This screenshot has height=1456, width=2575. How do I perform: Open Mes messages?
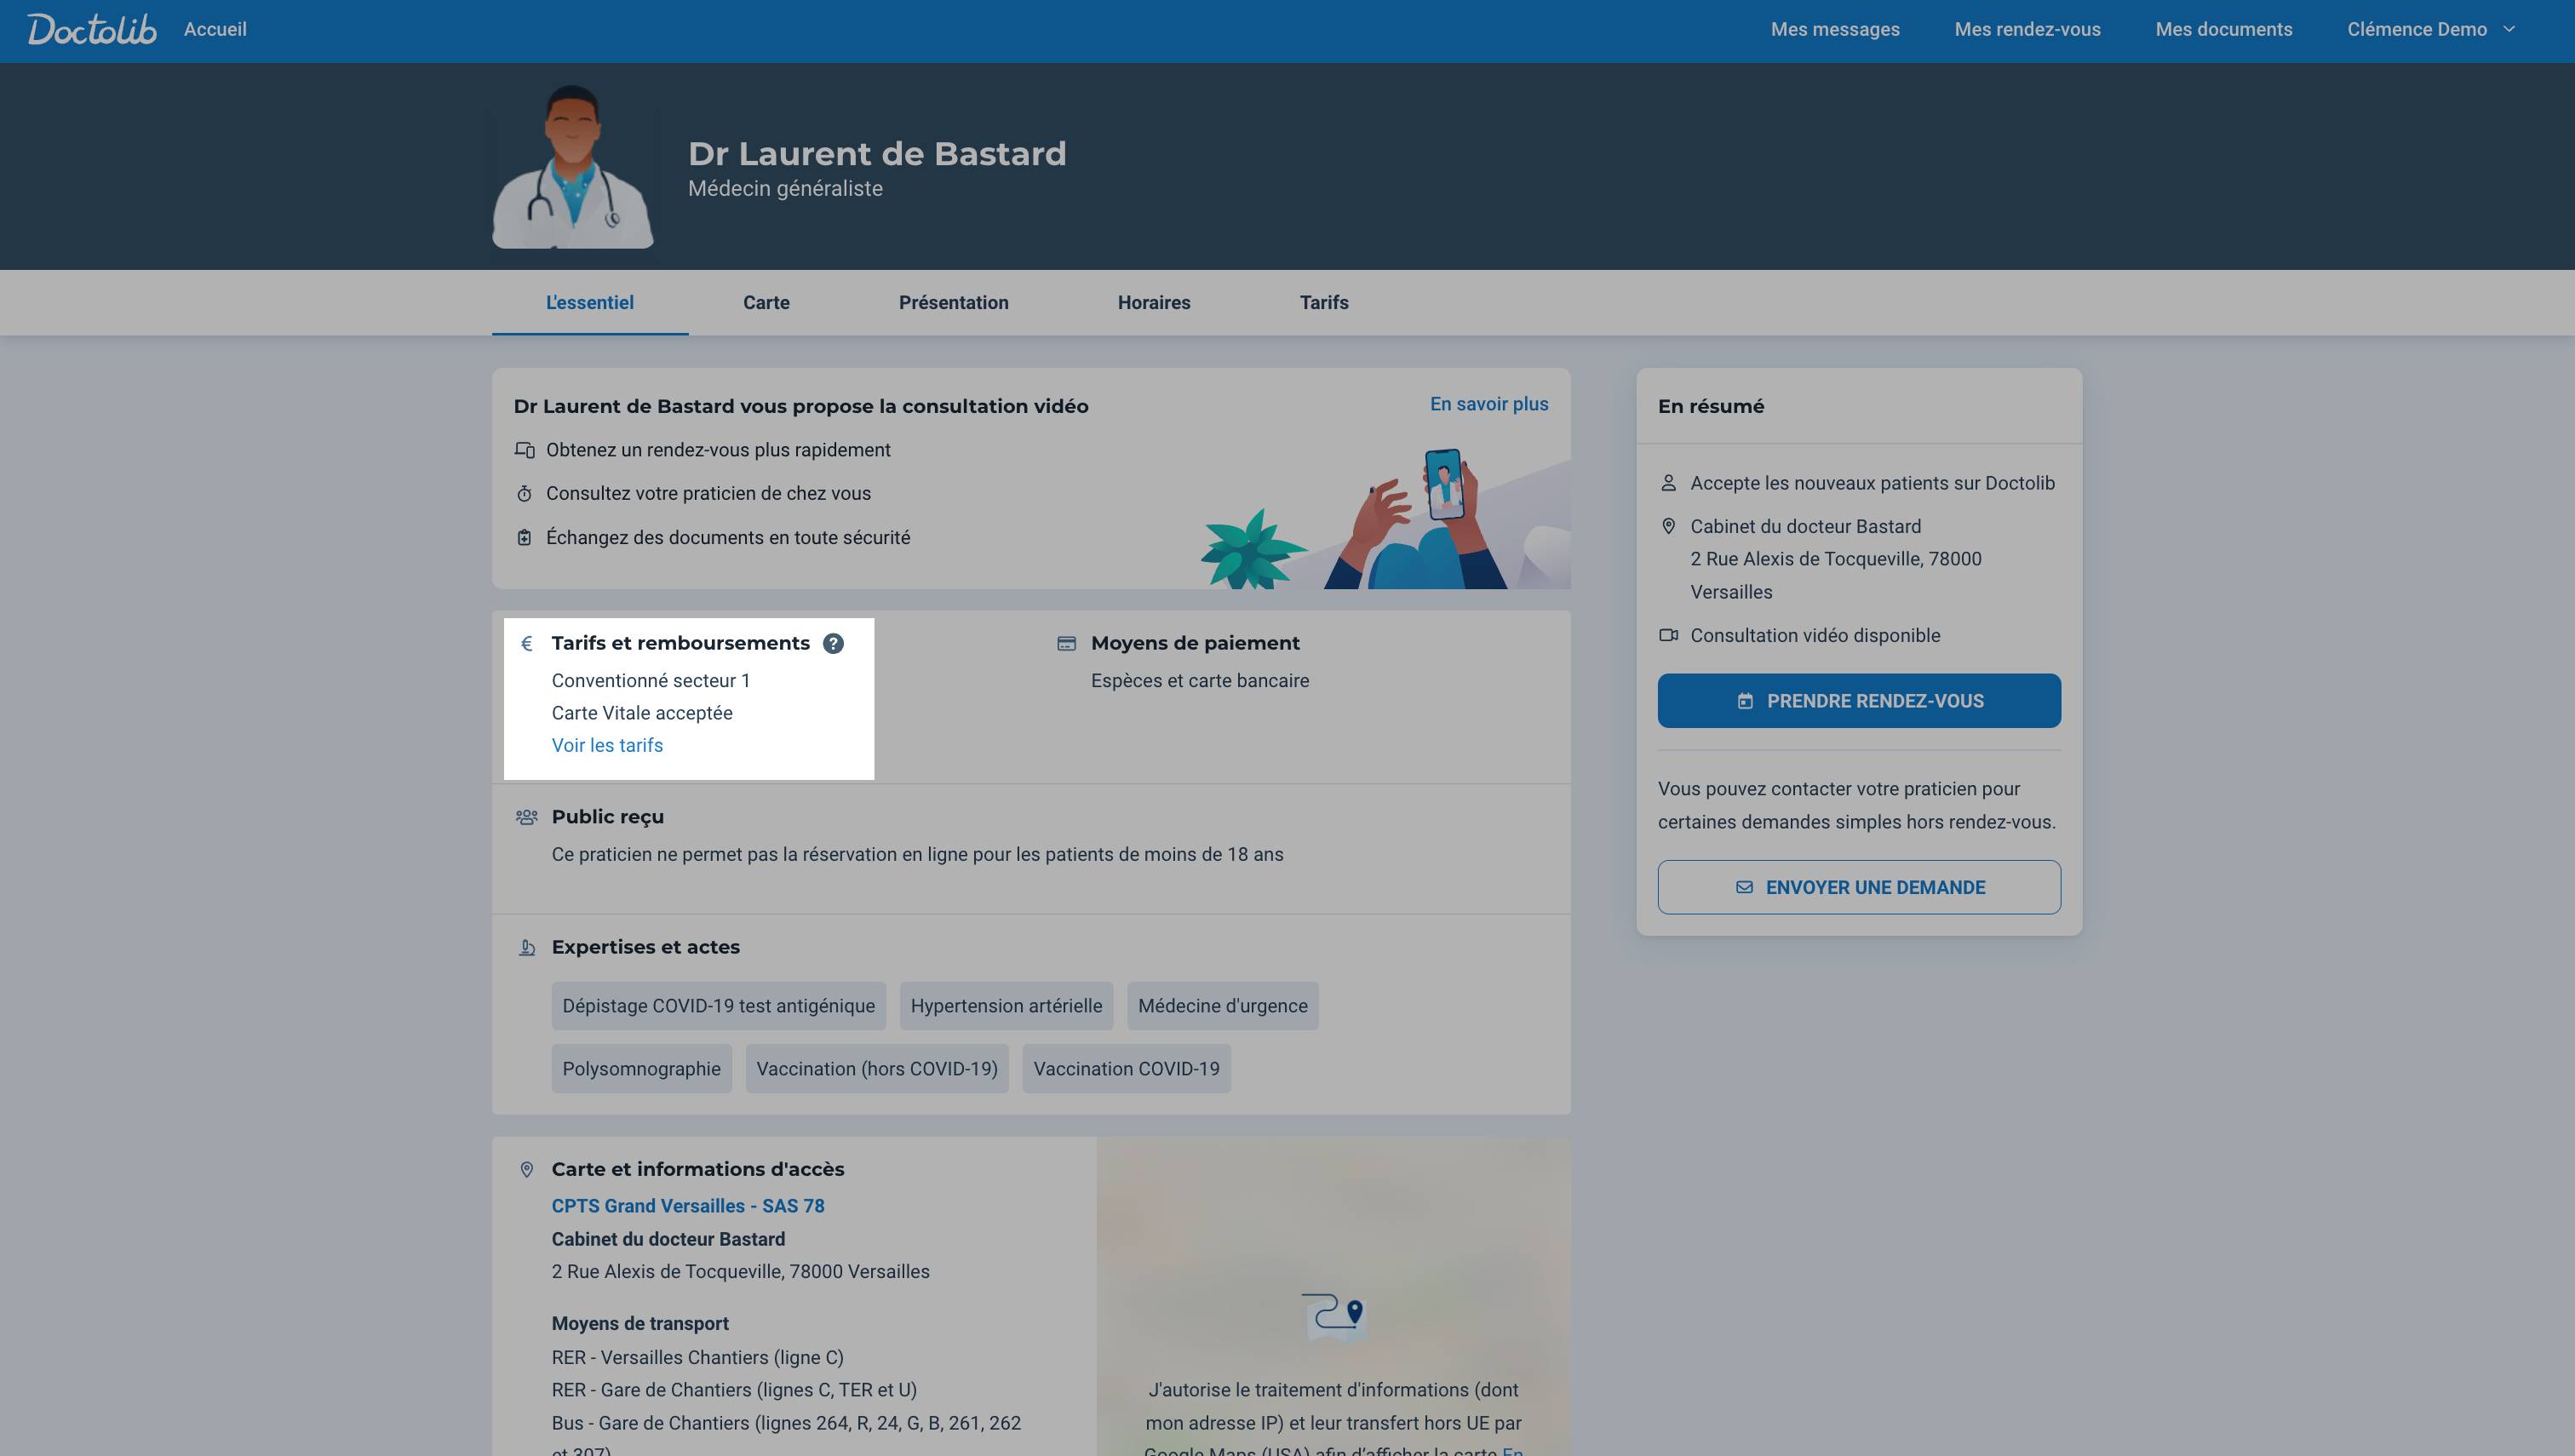1835,29
